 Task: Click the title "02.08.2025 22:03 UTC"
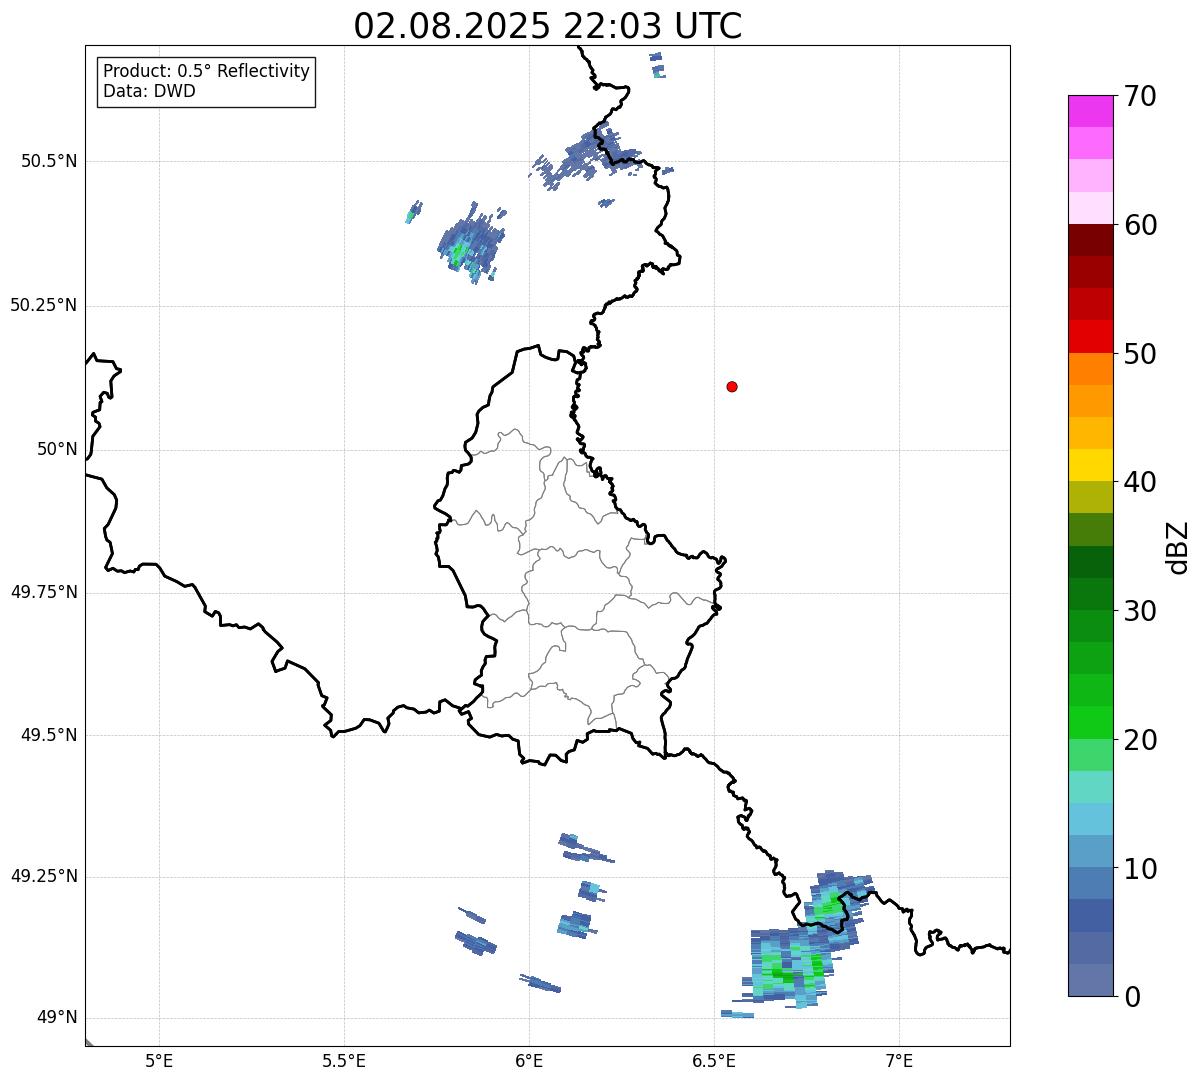pos(548,26)
